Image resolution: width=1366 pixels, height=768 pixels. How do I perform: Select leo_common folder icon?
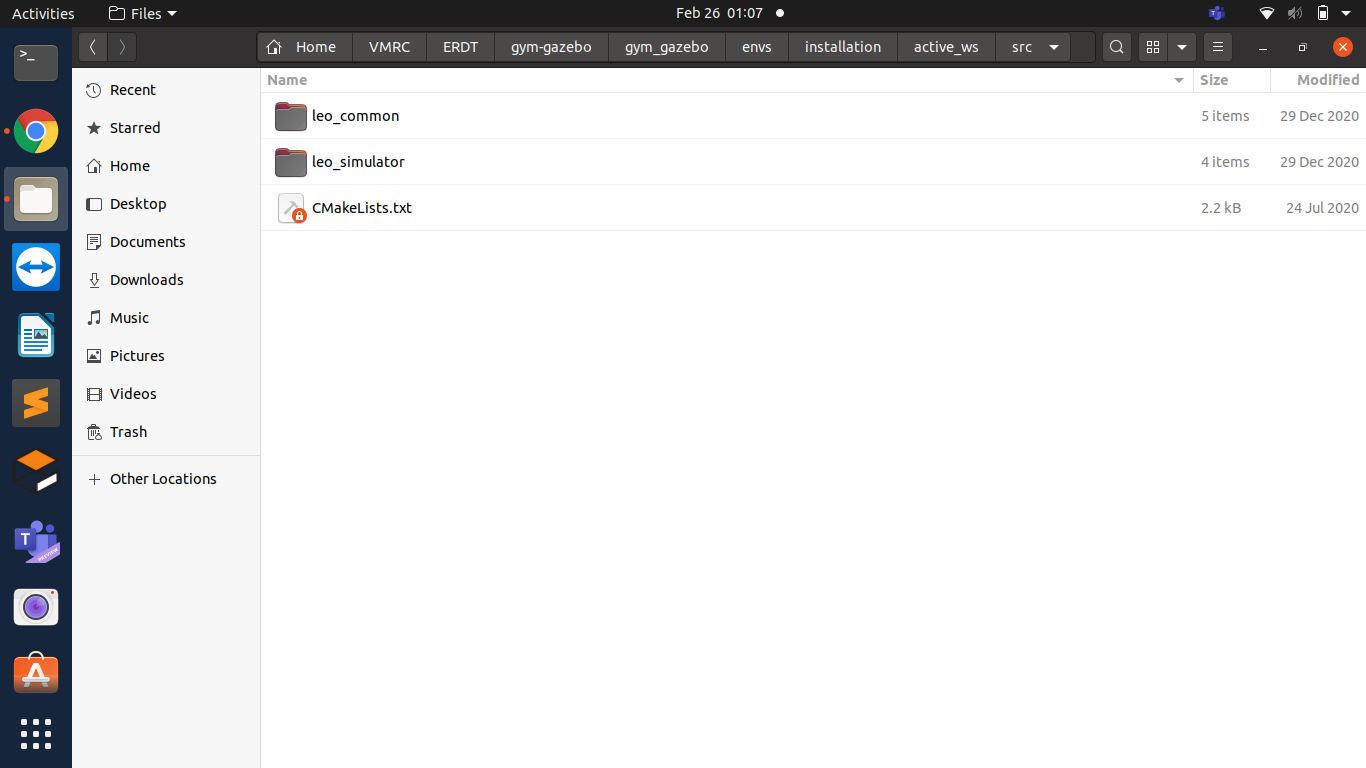[291, 116]
